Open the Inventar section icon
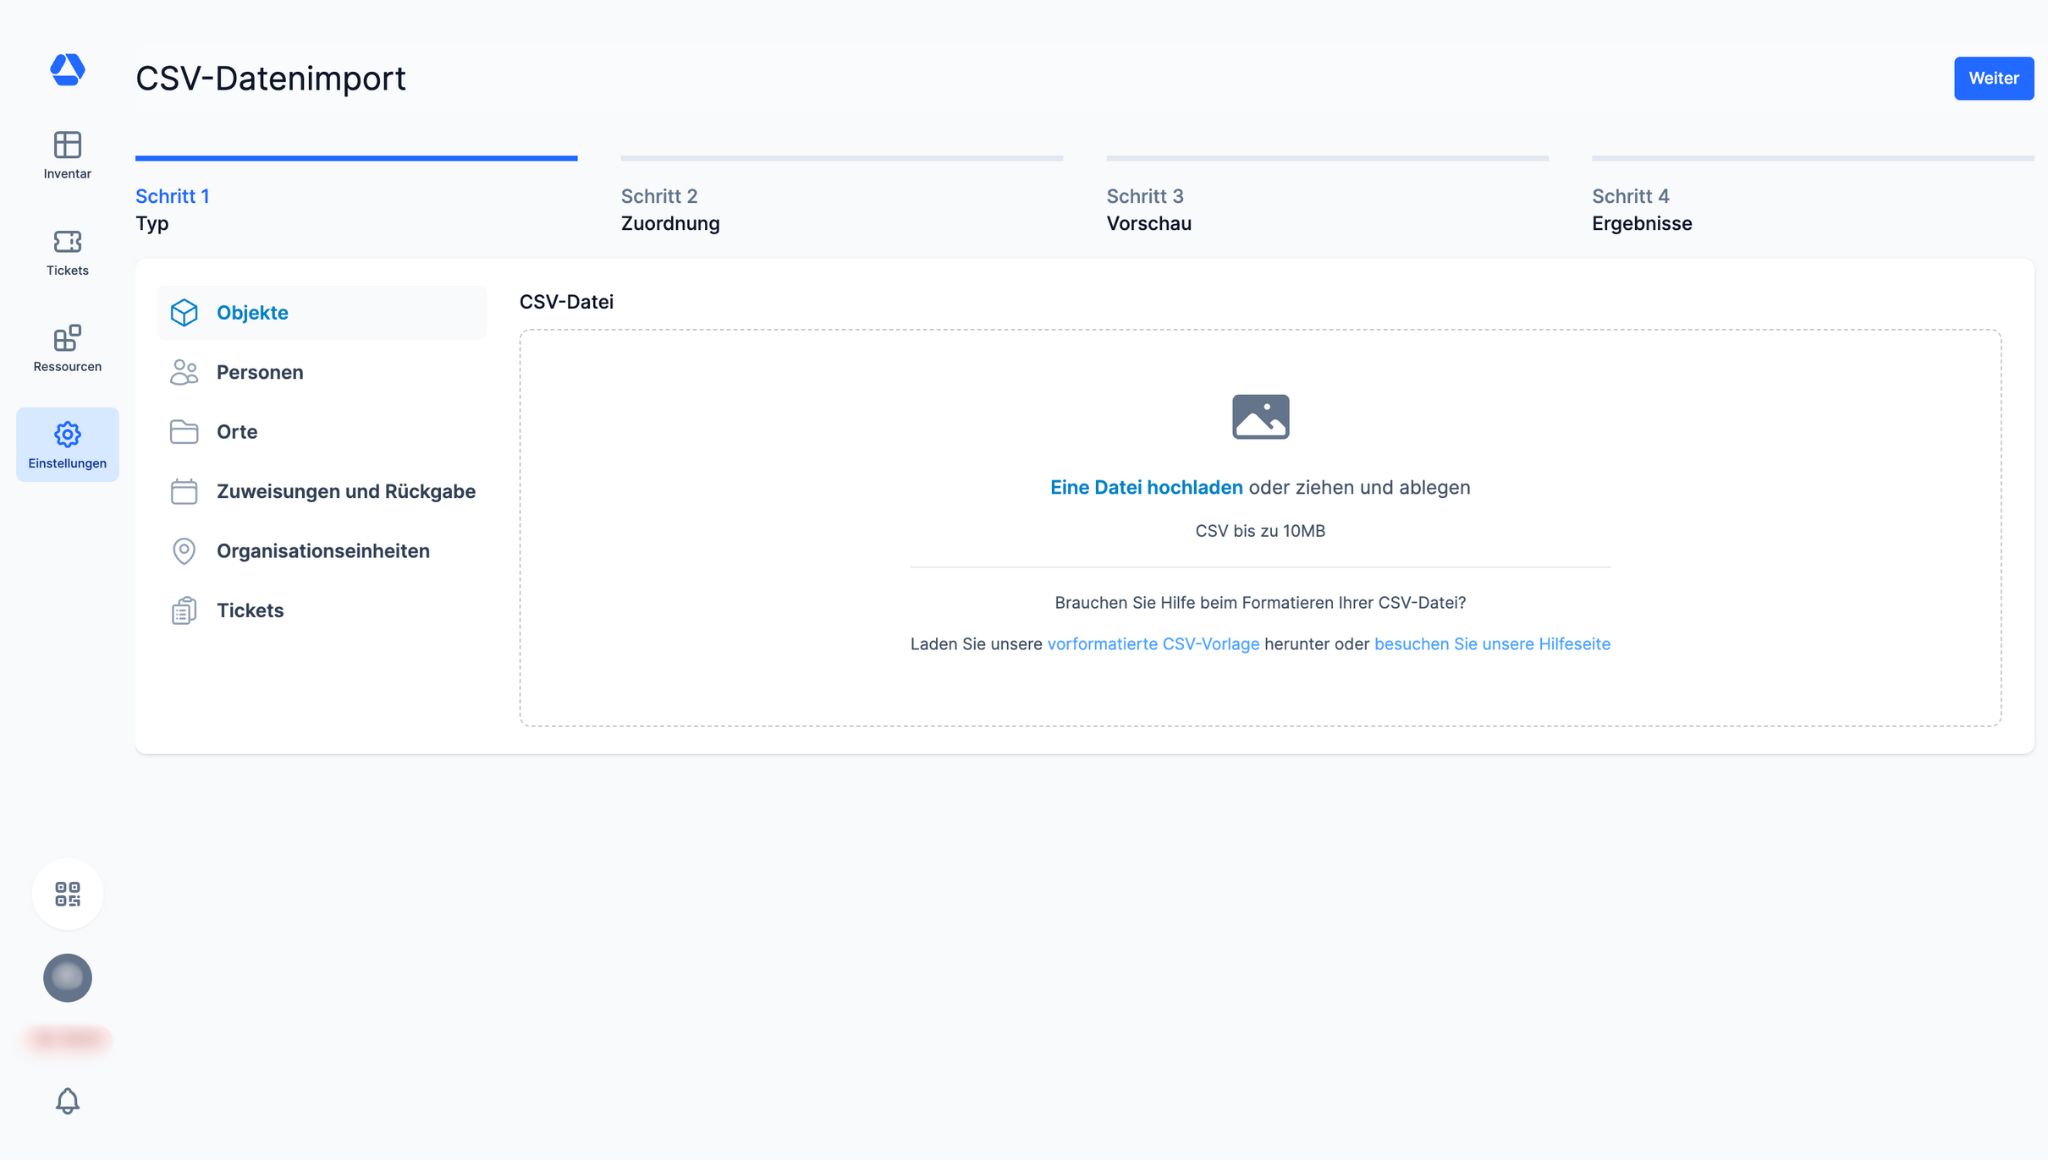Screen dimensions: 2048x1162 pyautogui.click(x=67, y=146)
